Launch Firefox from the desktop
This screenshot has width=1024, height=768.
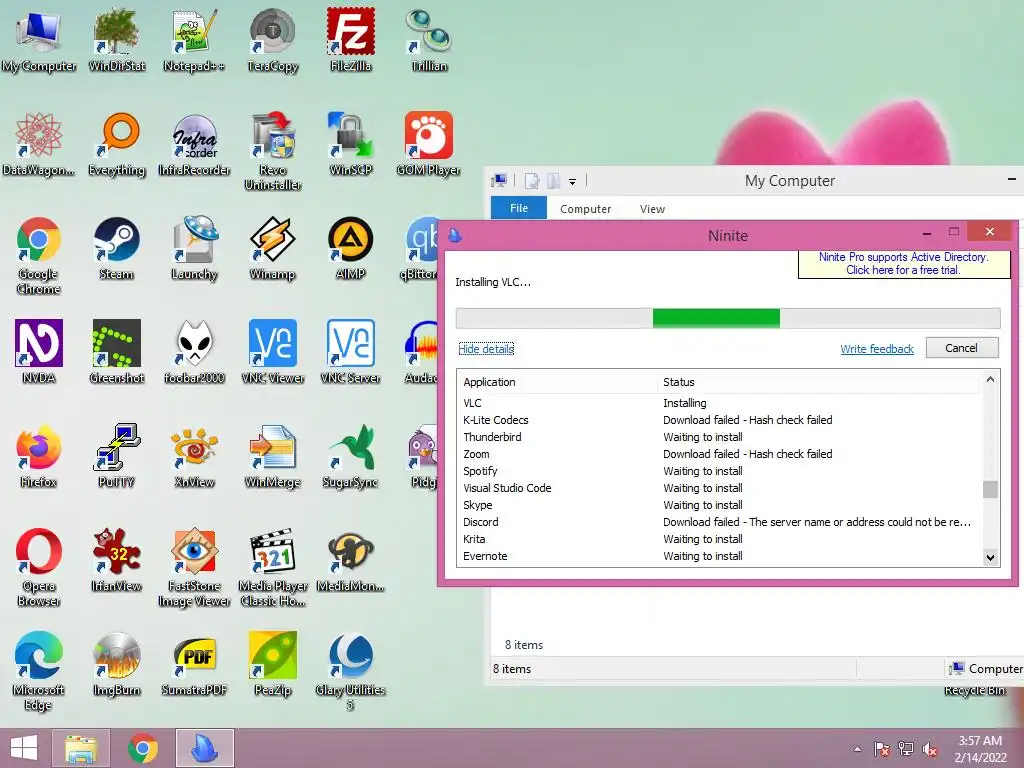click(x=39, y=456)
